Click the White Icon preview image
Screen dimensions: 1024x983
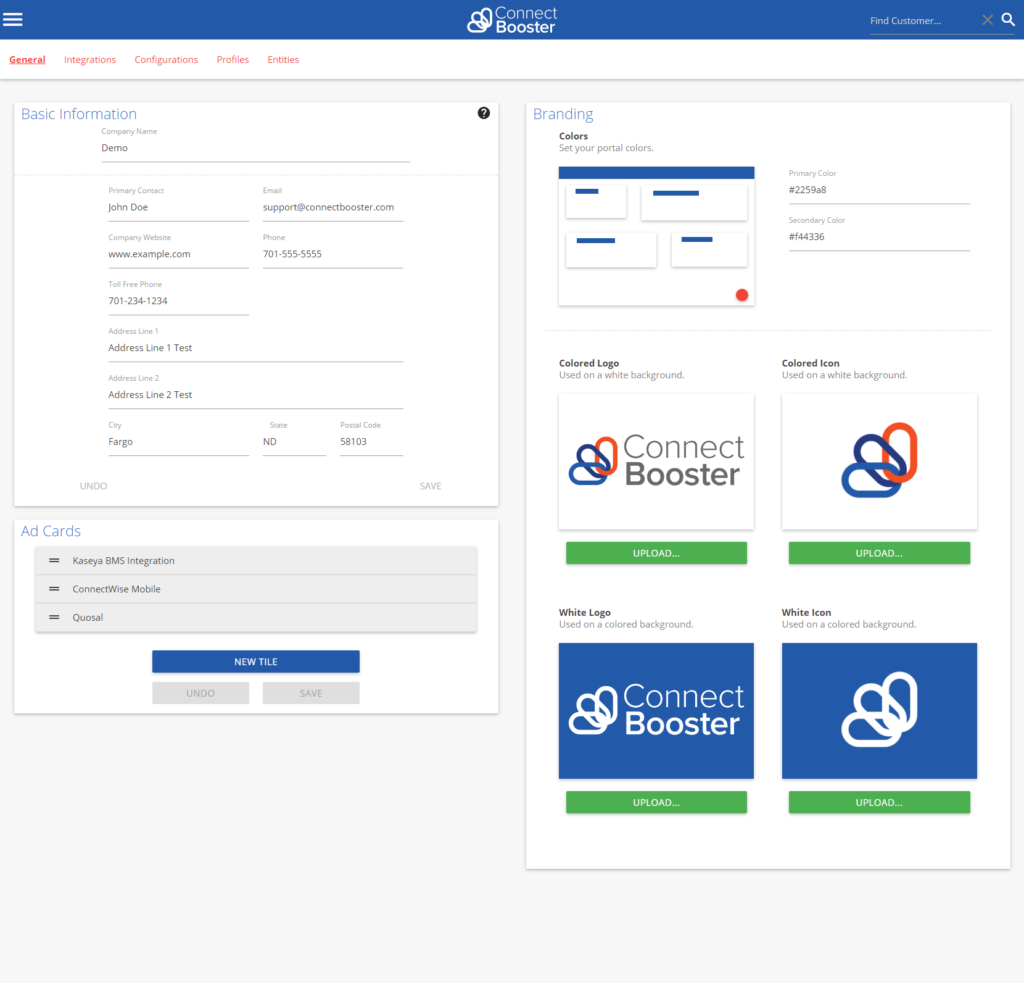879,711
